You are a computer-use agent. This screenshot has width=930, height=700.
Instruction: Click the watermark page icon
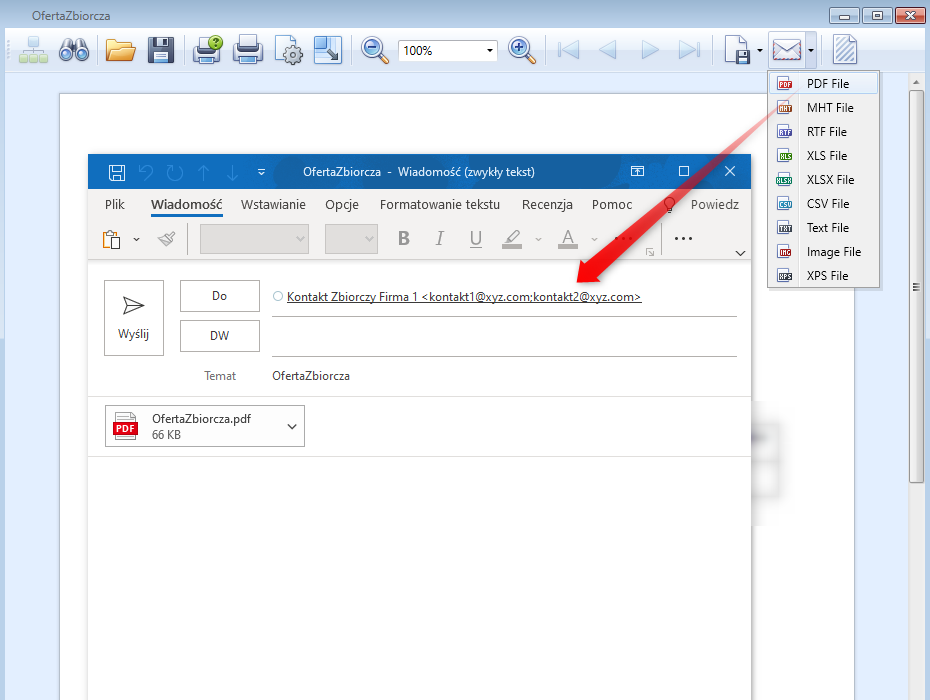click(845, 50)
